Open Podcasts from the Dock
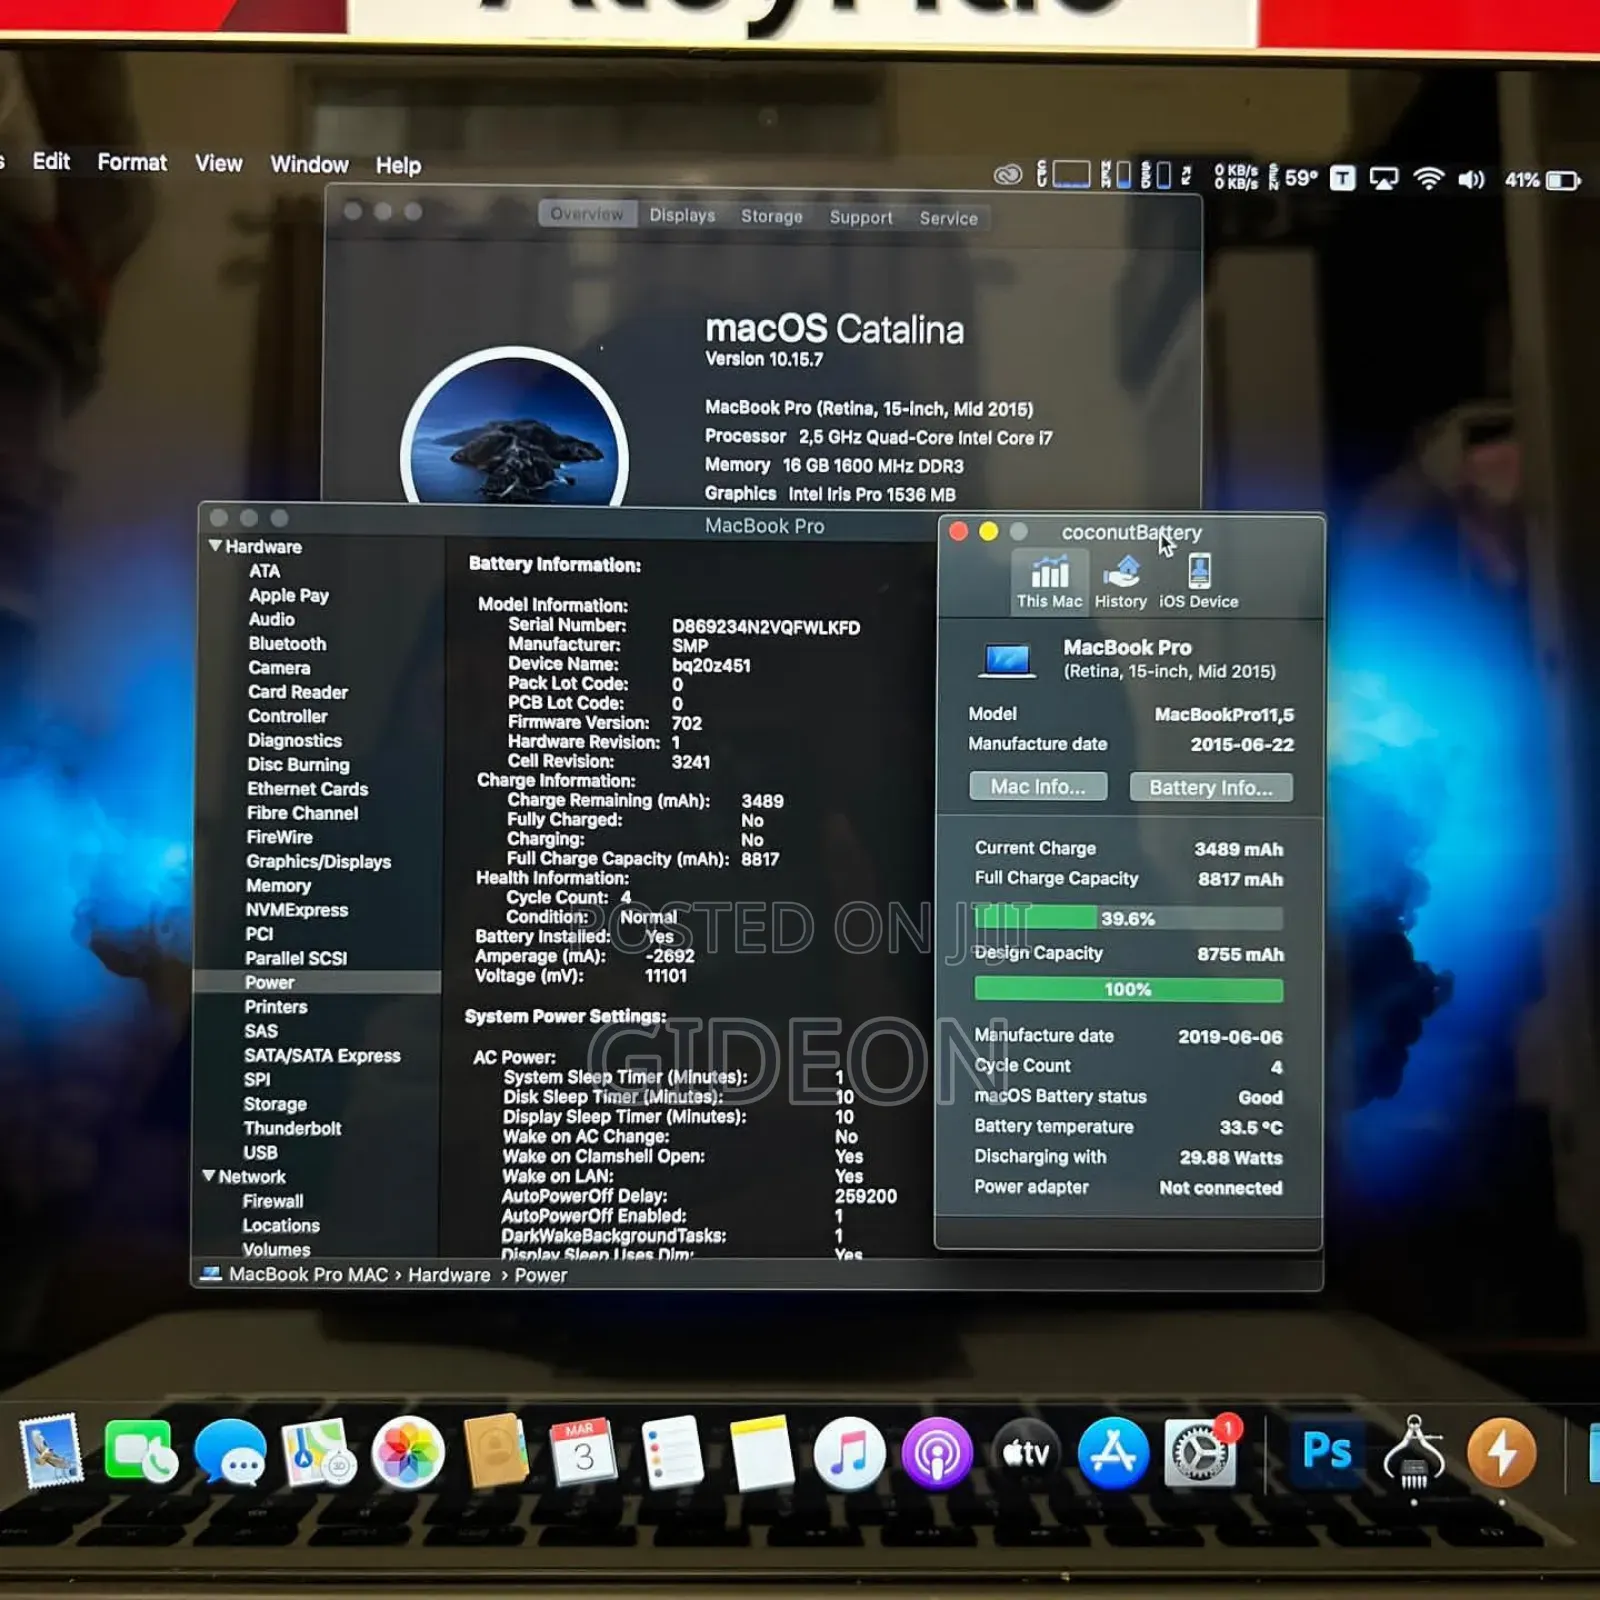 coord(937,1453)
